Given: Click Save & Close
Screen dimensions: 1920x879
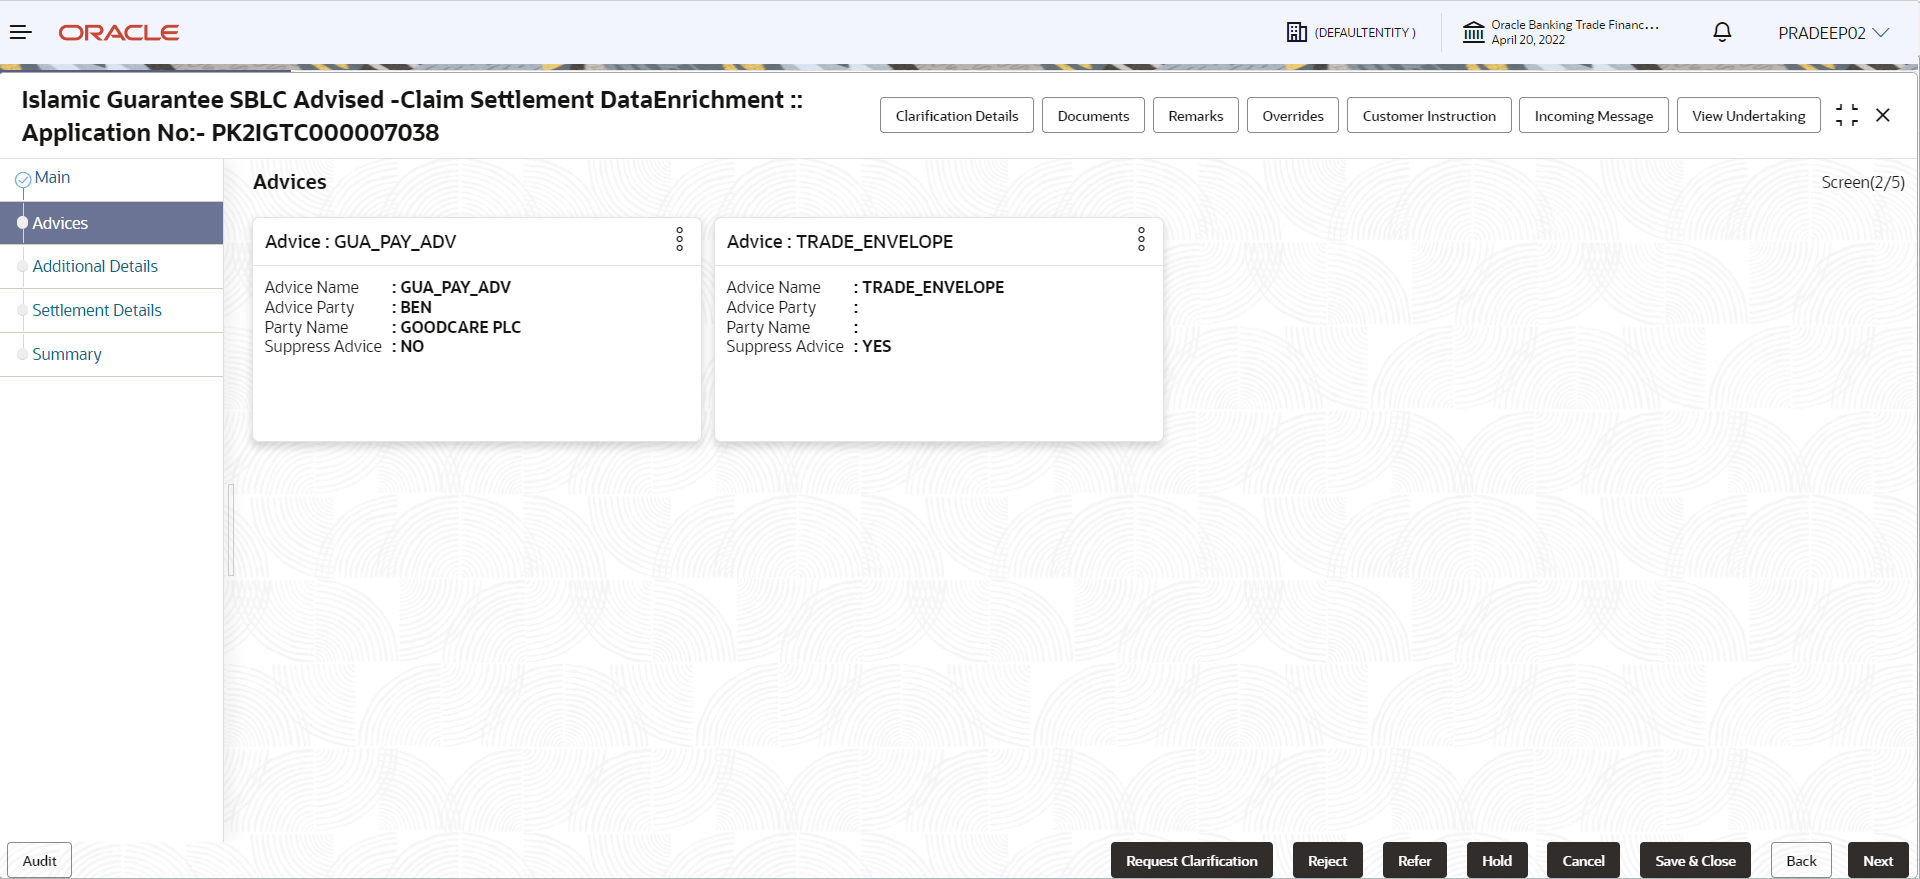Looking at the screenshot, I should pos(1695,860).
